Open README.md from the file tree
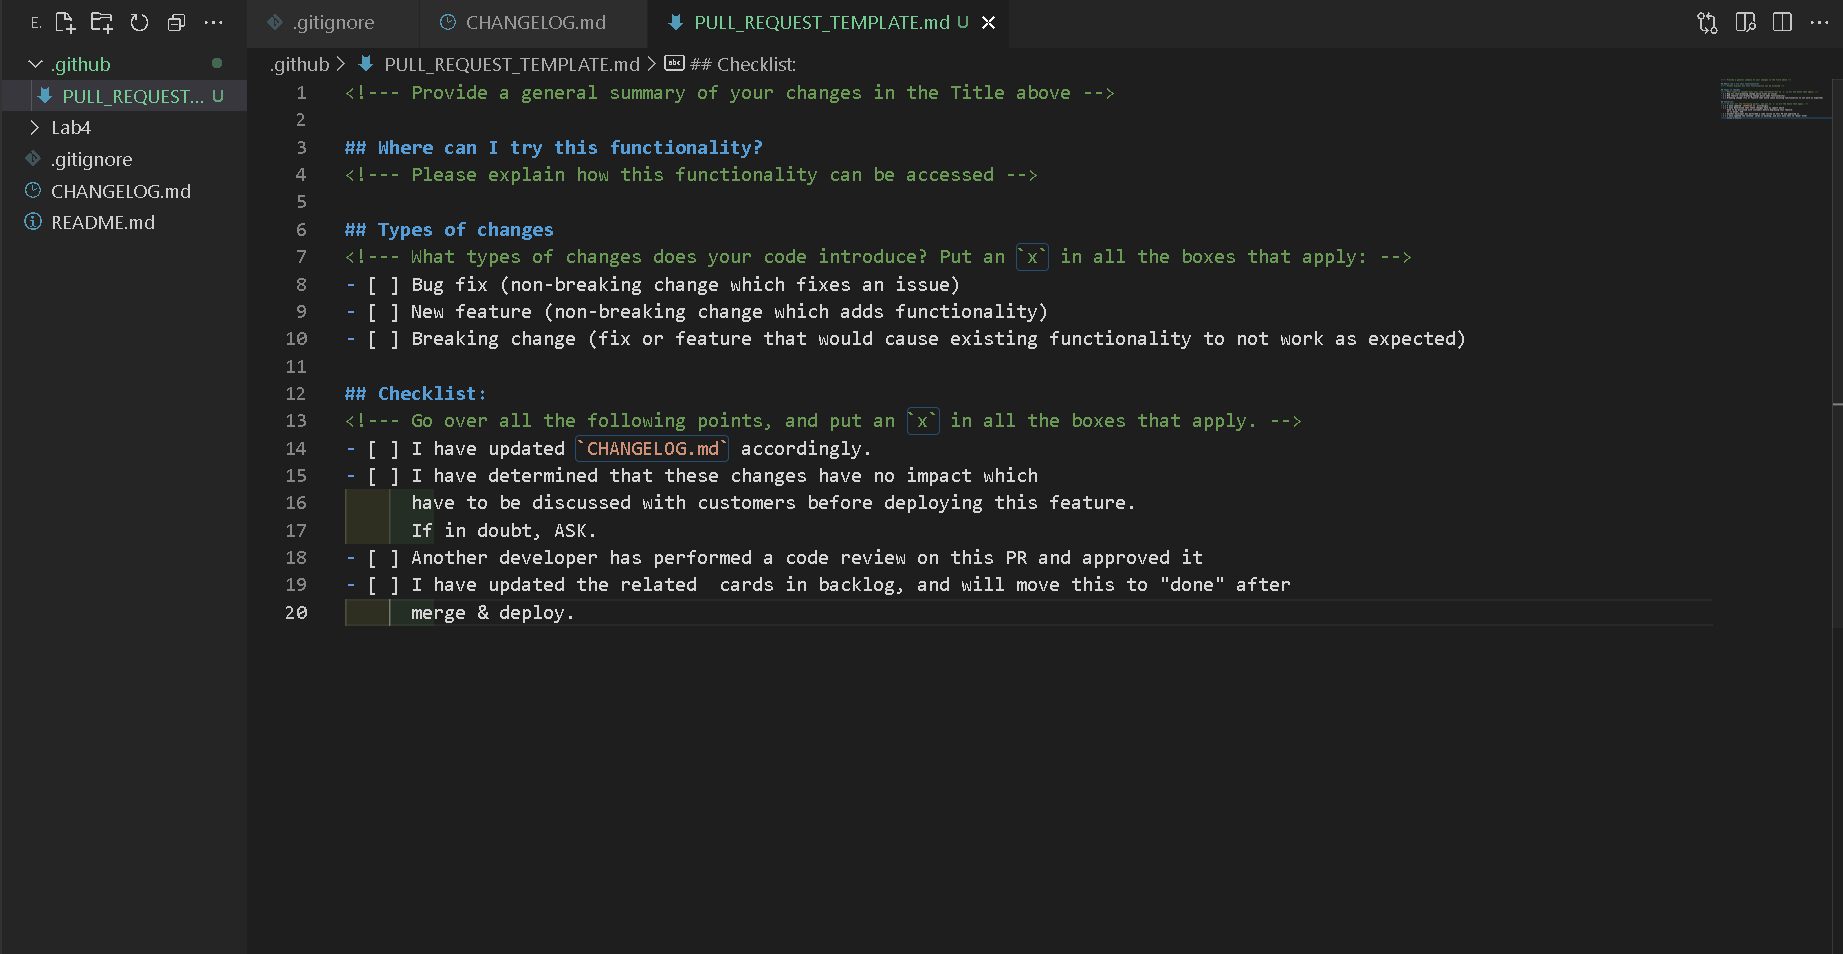The width and height of the screenshot is (1843, 954). [x=103, y=222]
